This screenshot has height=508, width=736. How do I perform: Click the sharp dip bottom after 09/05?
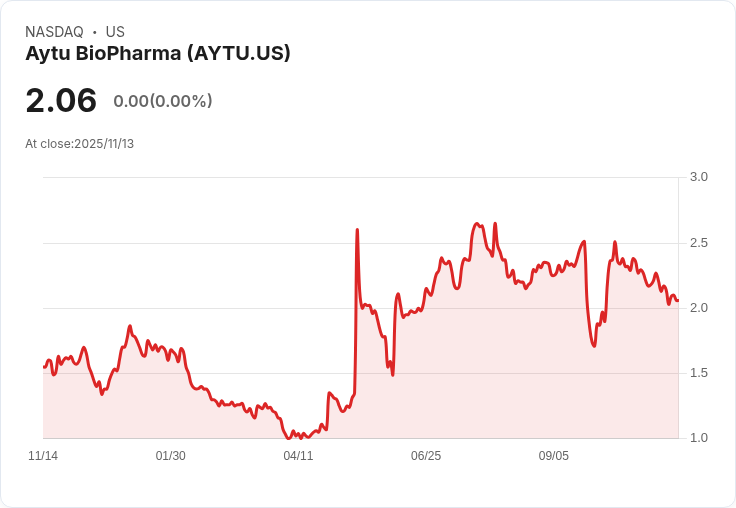(x=594, y=346)
